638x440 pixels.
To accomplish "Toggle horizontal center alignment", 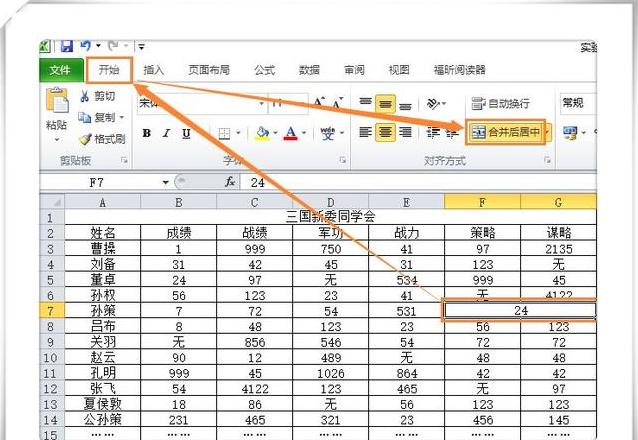I will pyautogui.click(x=385, y=132).
